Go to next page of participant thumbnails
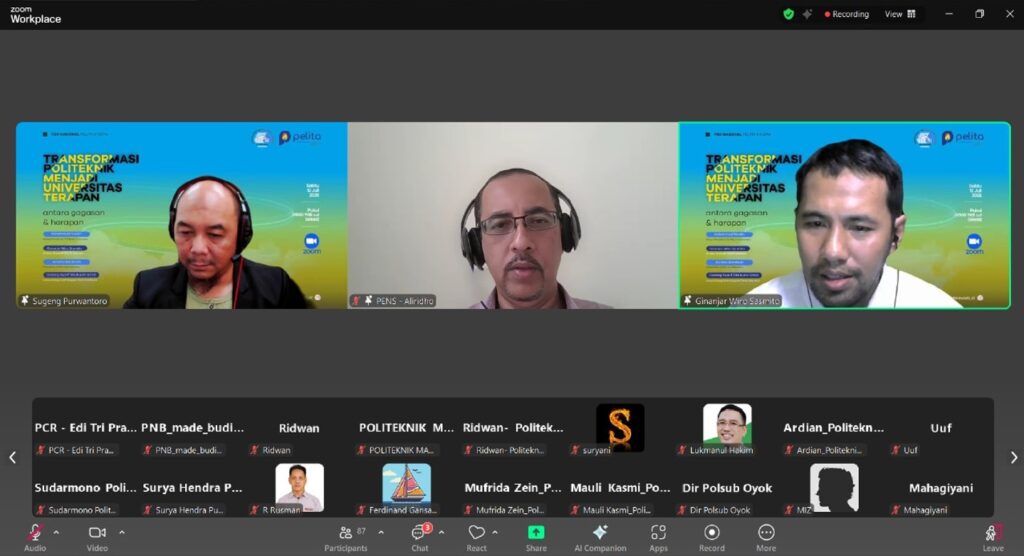The image size is (1024, 556). (1013, 457)
